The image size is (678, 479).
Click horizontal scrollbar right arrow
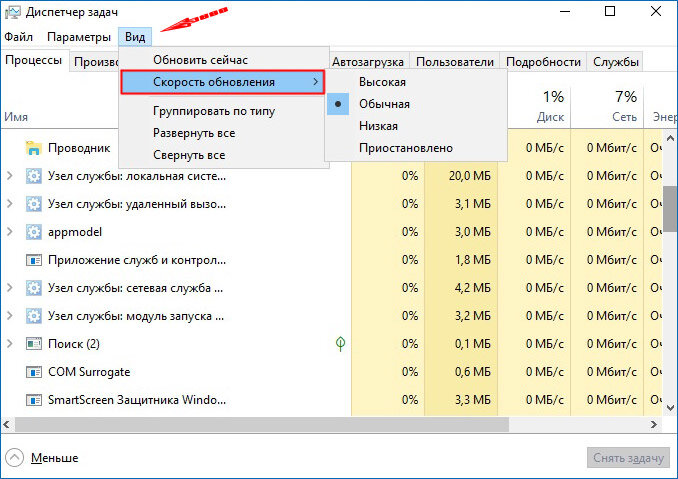click(x=654, y=425)
